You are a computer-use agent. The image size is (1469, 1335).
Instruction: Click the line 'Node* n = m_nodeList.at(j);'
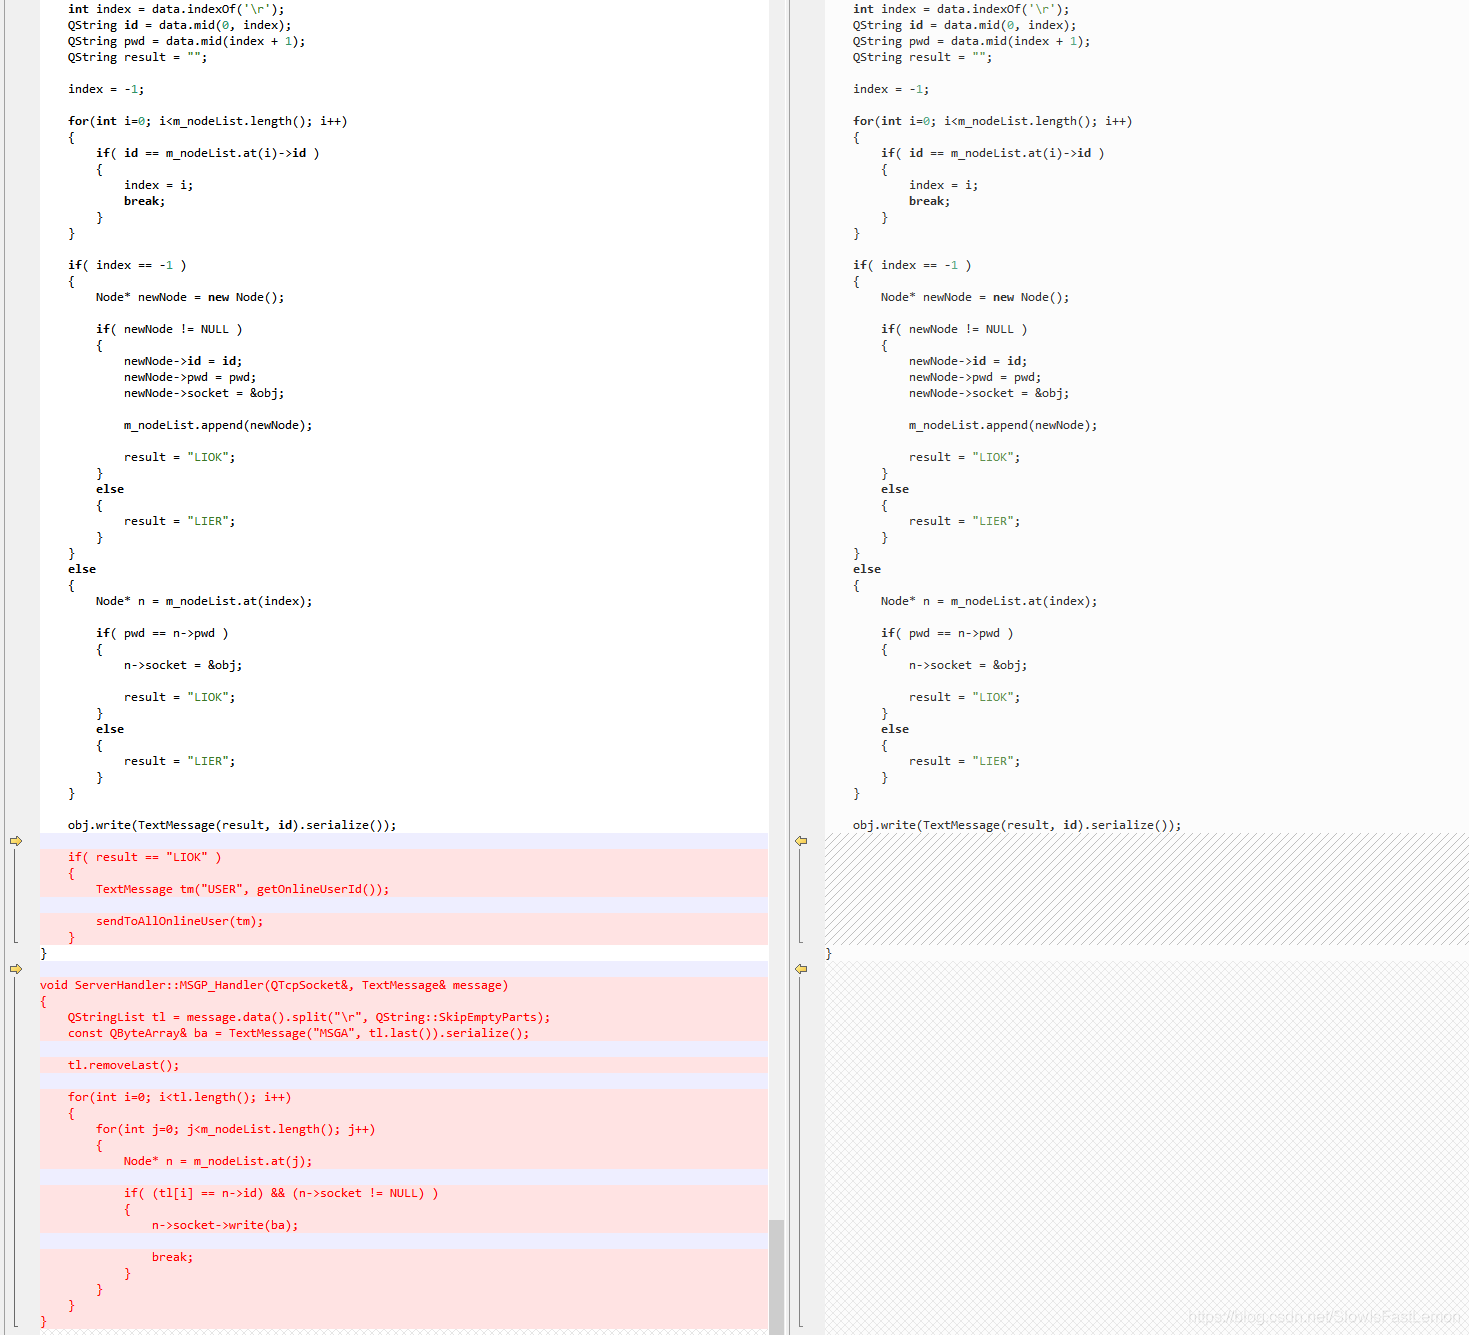[218, 1161]
